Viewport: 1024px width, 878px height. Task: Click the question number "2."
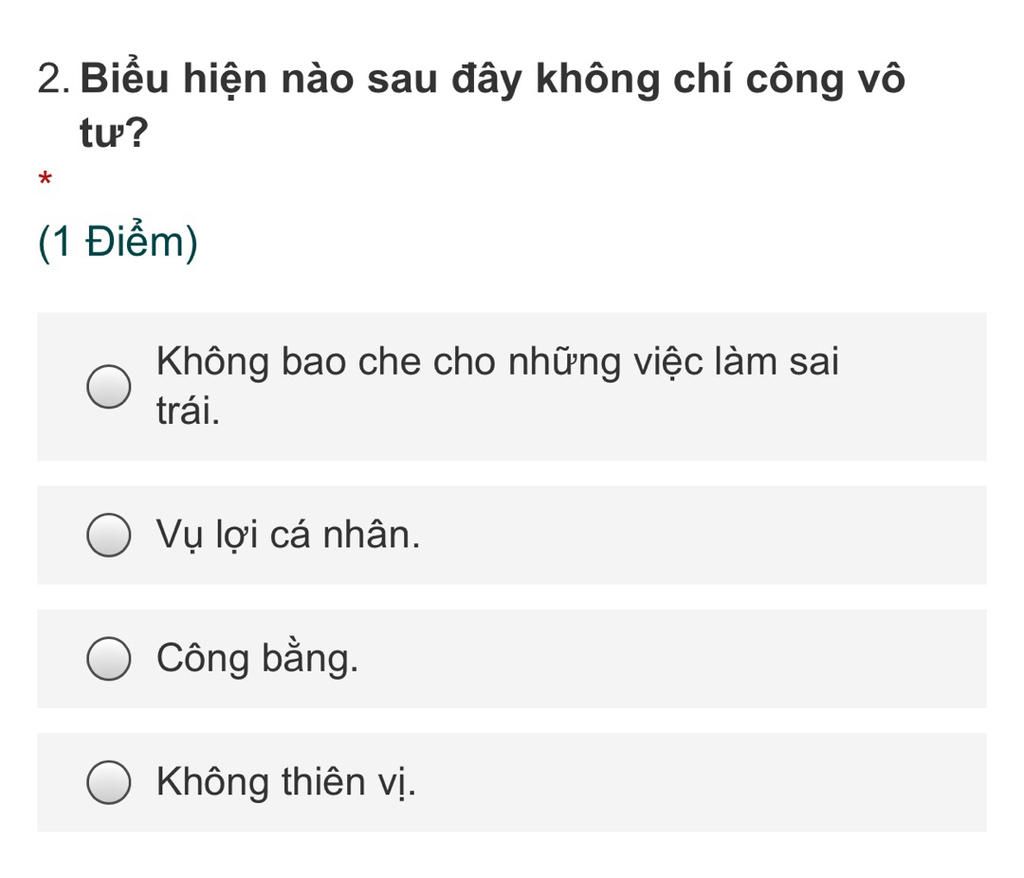coord(54,79)
